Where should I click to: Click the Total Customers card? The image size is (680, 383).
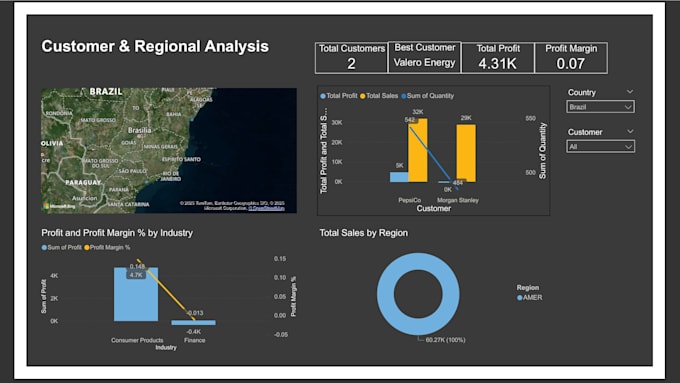pos(351,58)
